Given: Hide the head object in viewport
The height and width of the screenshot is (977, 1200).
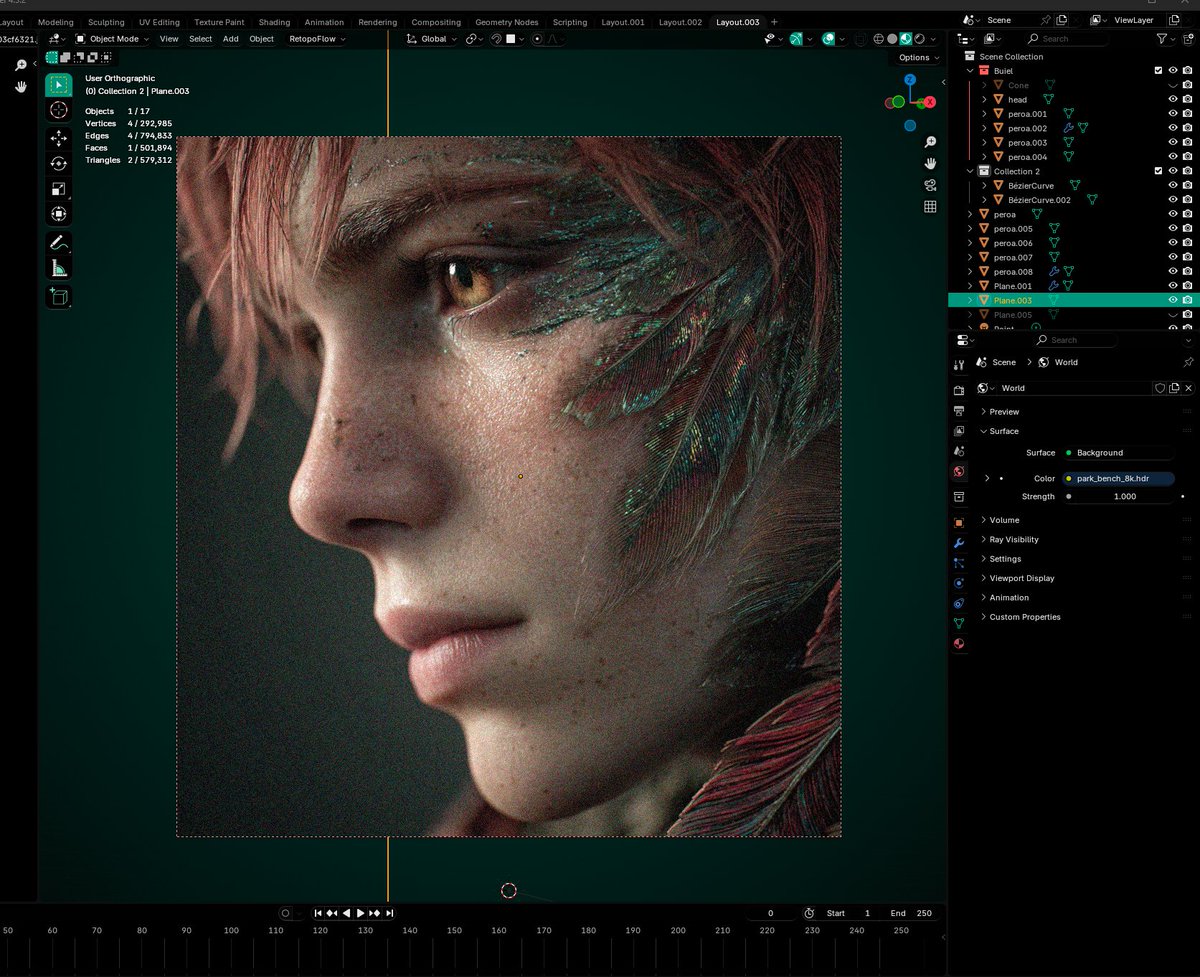Looking at the screenshot, I should point(1173,100).
